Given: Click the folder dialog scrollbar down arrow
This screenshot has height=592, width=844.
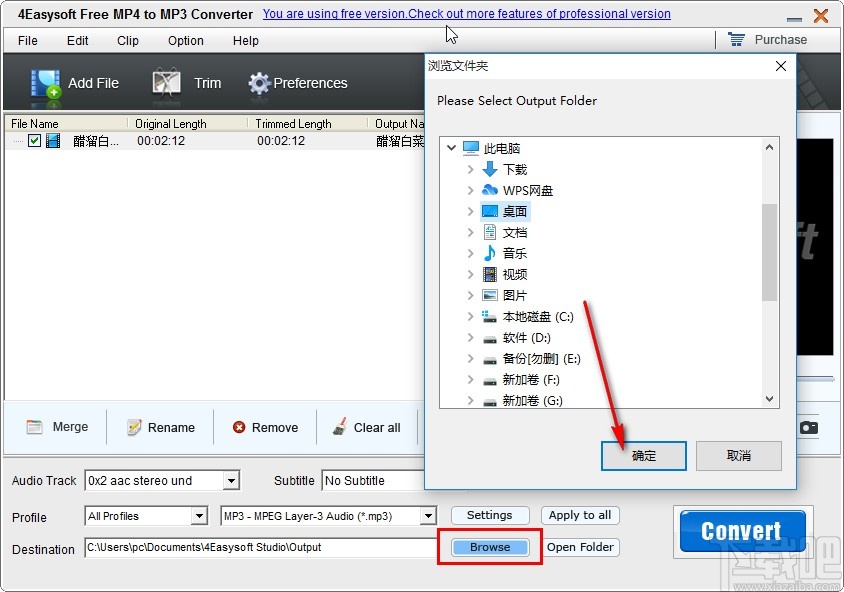Looking at the screenshot, I should pos(769,399).
